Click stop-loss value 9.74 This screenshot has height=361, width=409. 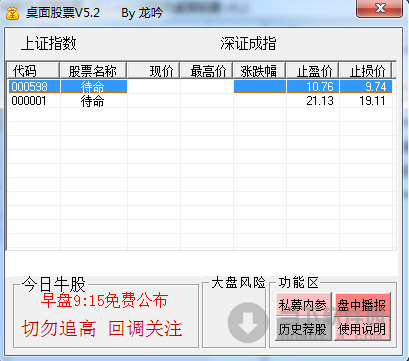click(375, 87)
